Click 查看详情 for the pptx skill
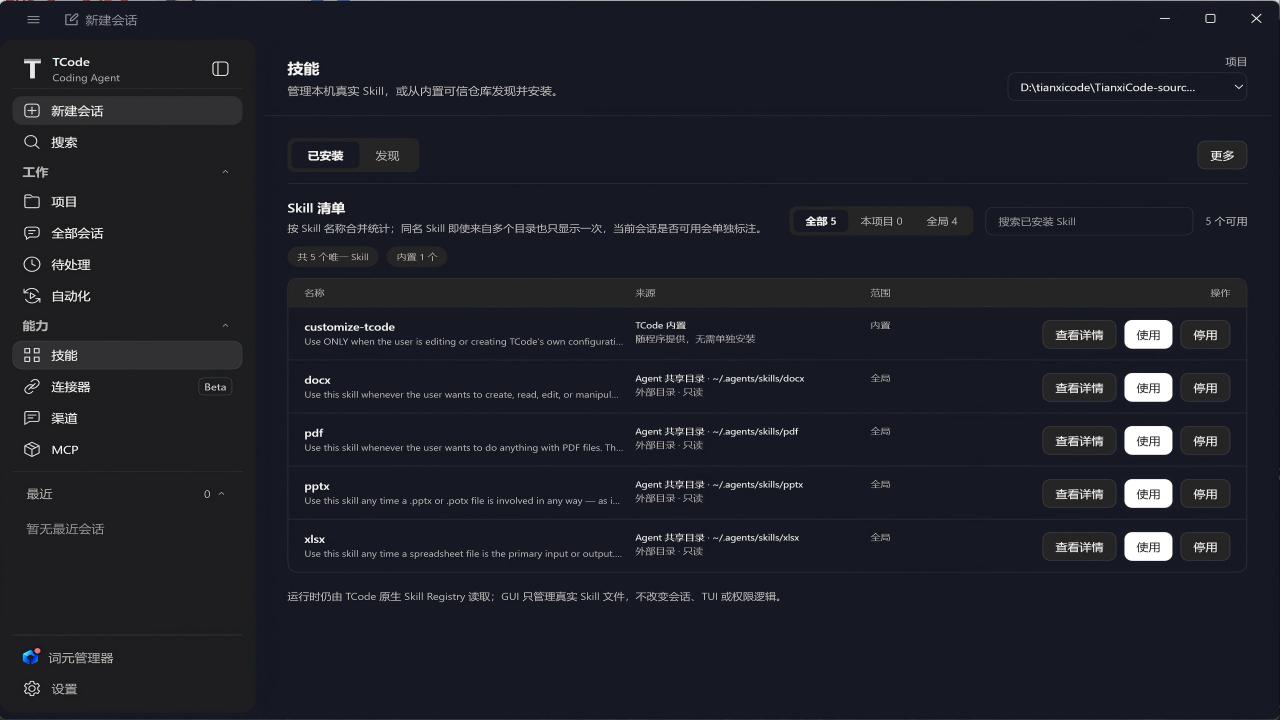 pyautogui.click(x=1079, y=494)
